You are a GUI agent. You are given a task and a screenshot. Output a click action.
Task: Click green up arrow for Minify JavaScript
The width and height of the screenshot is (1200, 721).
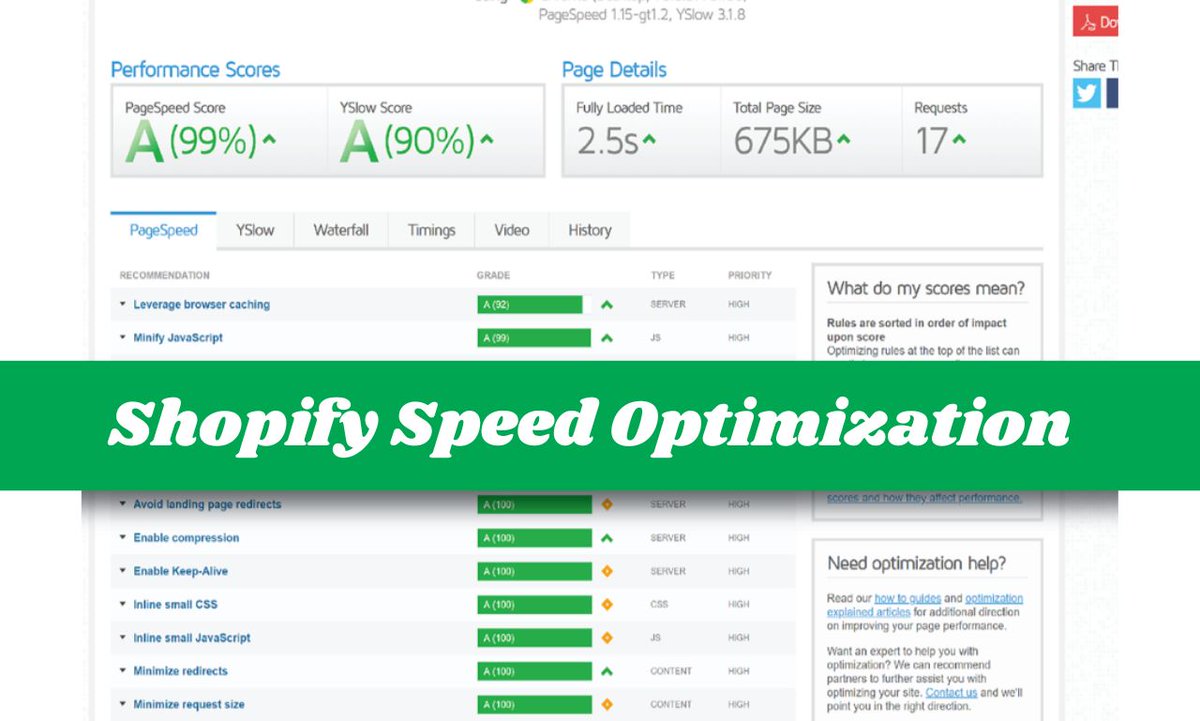(607, 338)
